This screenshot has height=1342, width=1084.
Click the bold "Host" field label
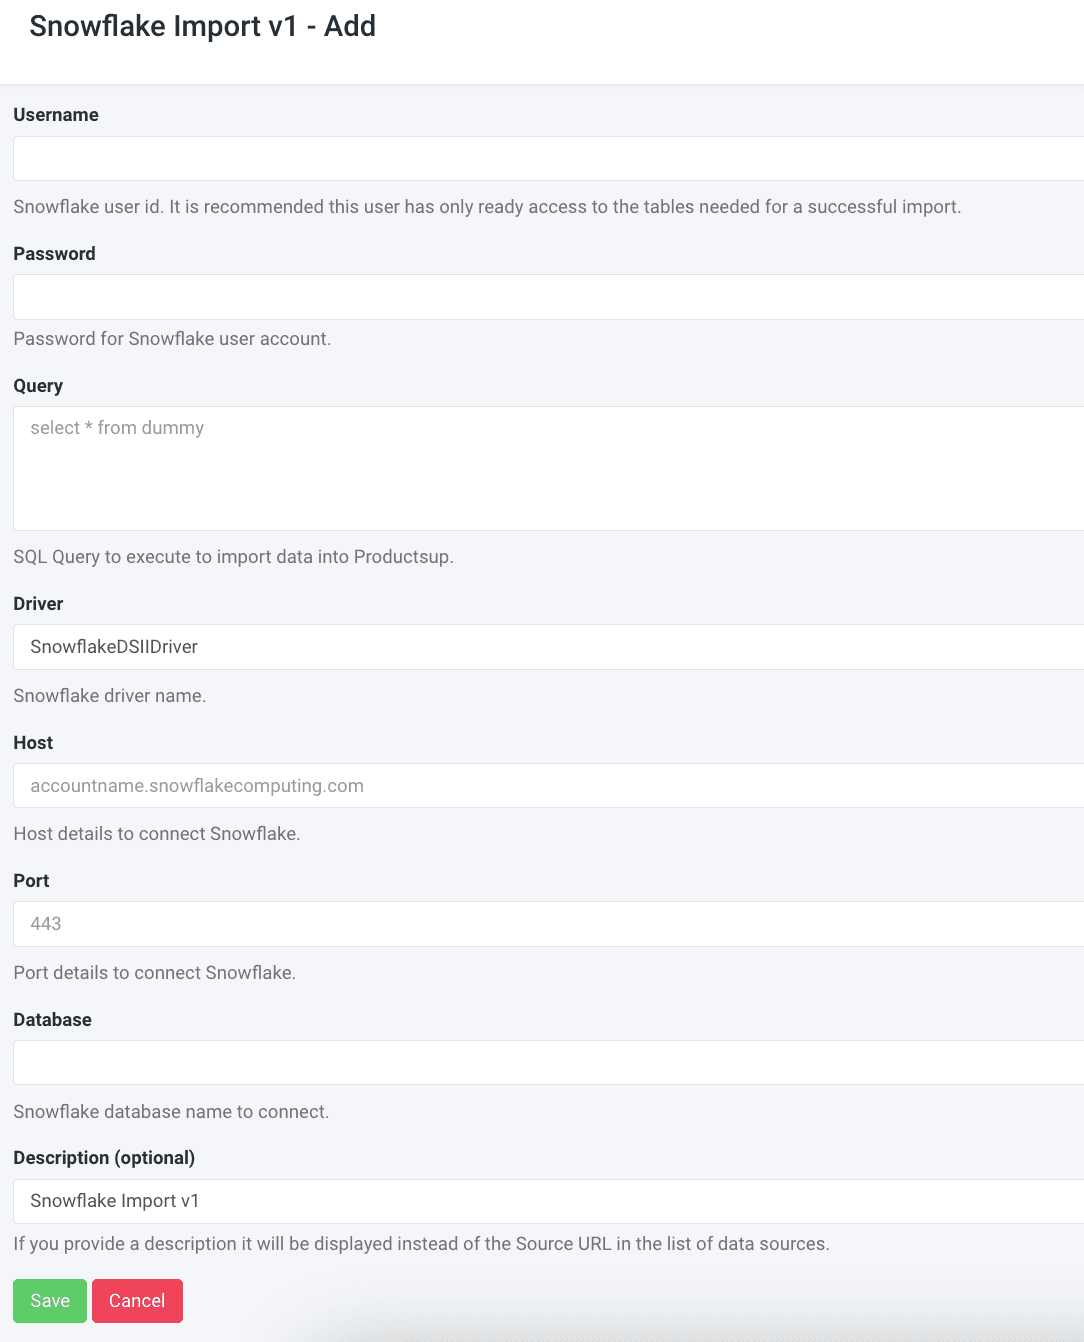pyautogui.click(x=33, y=743)
